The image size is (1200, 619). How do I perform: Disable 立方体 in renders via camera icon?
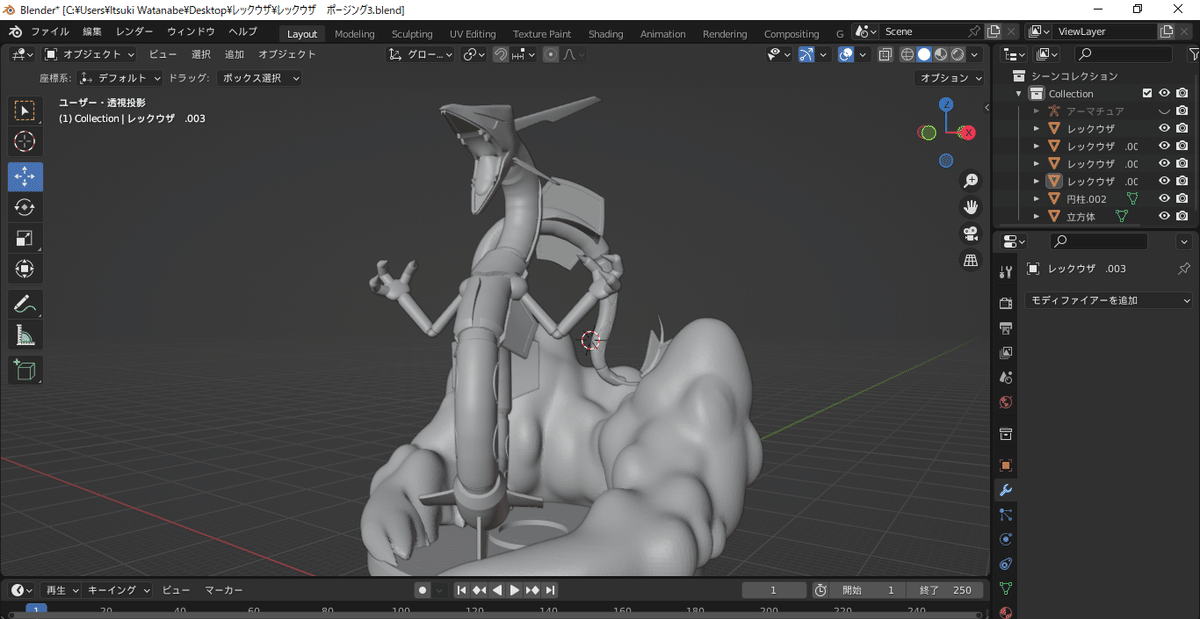tap(1182, 216)
